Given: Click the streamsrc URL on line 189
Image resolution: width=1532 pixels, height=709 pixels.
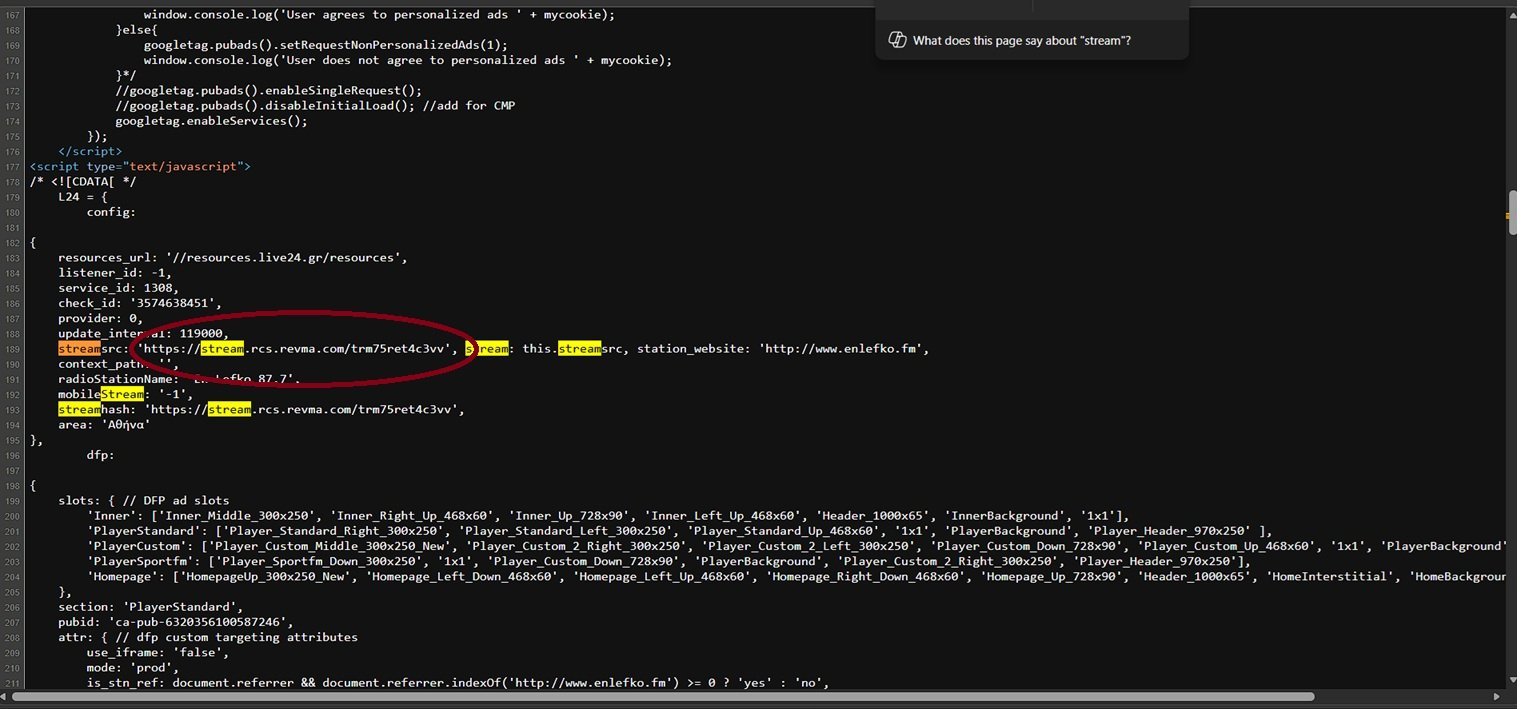Looking at the screenshot, I should pos(297,349).
